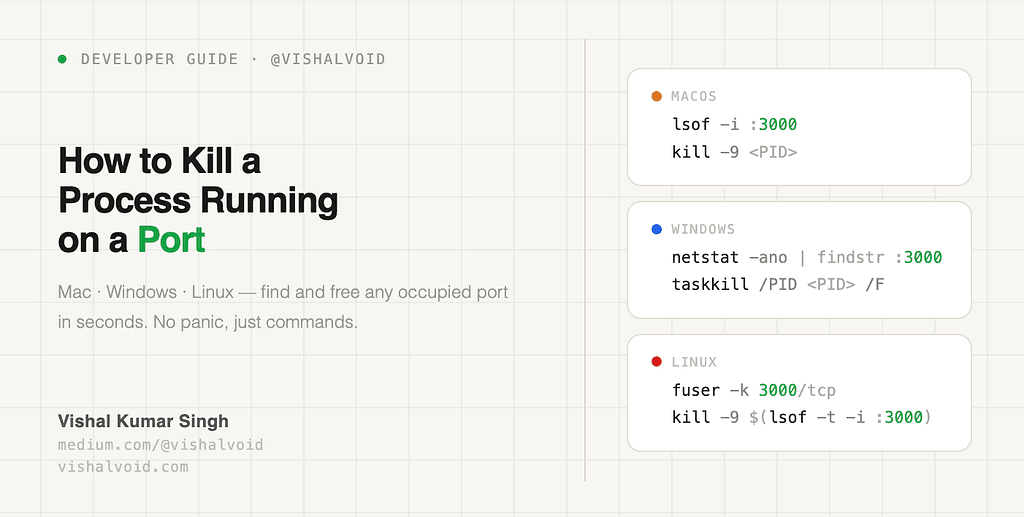1024x517 pixels.
Task: Click the lsof -i :3000 command
Action: coord(734,125)
